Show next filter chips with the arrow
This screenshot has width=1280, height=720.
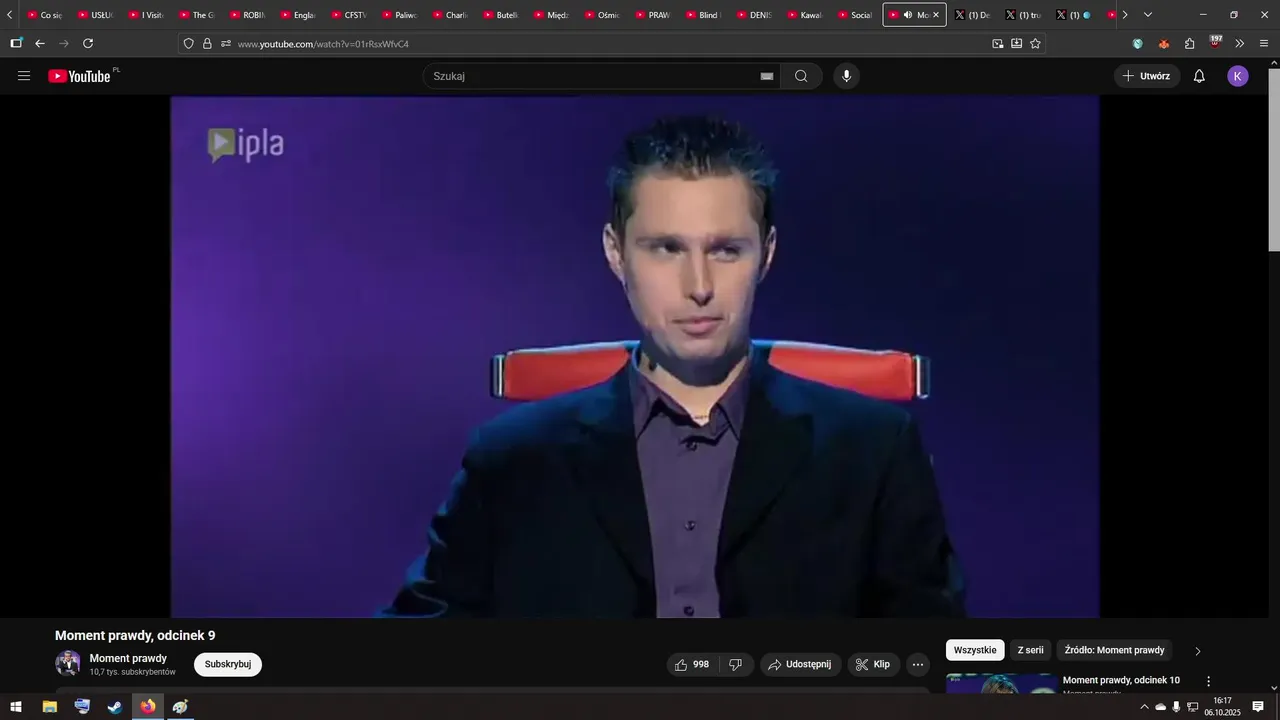[x=1198, y=651]
